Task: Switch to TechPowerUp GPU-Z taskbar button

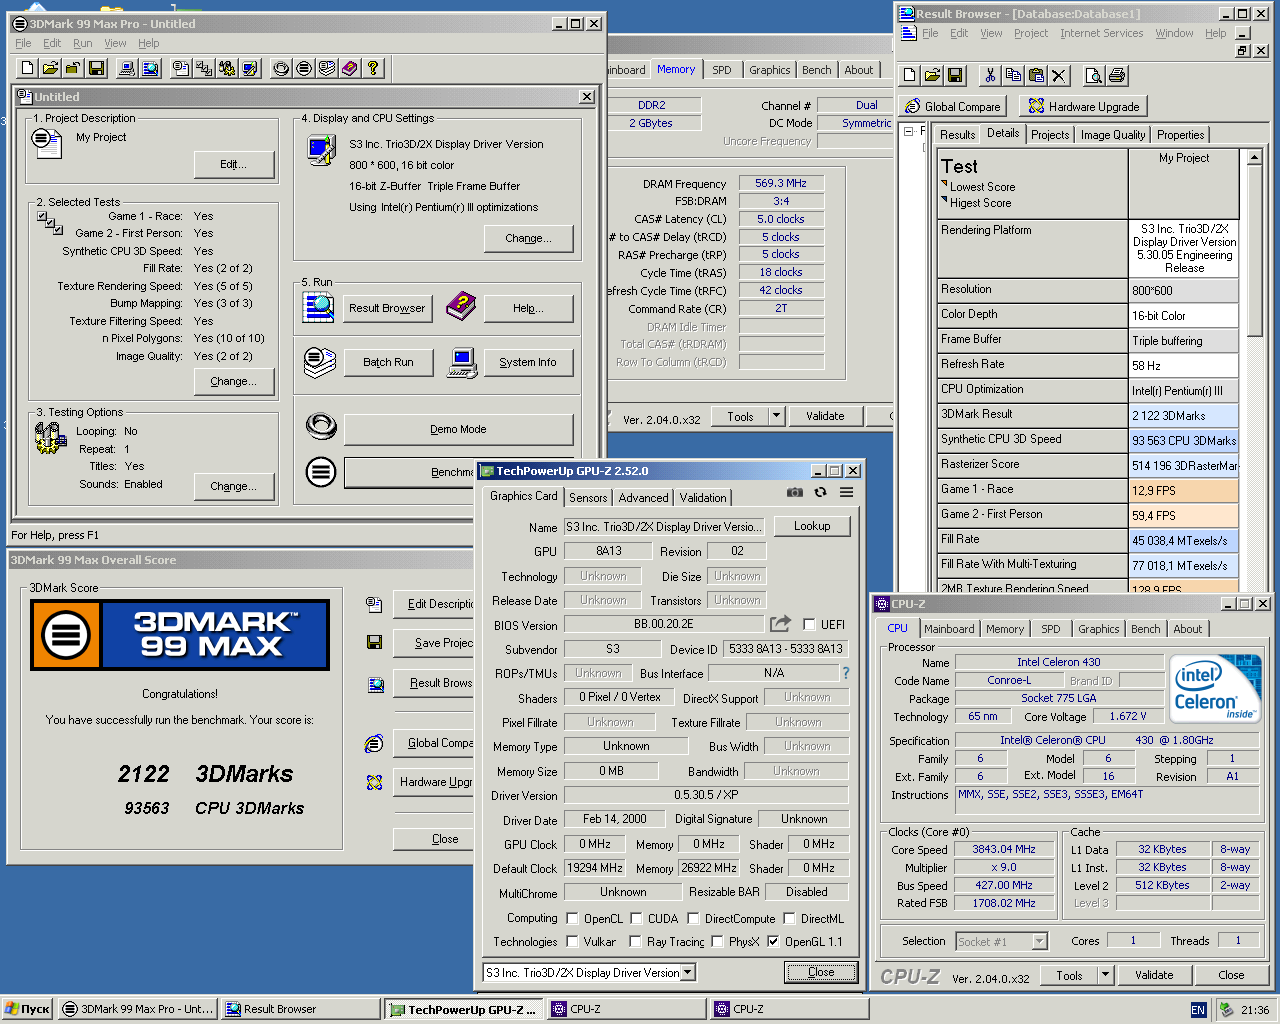Action: pos(463,1010)
